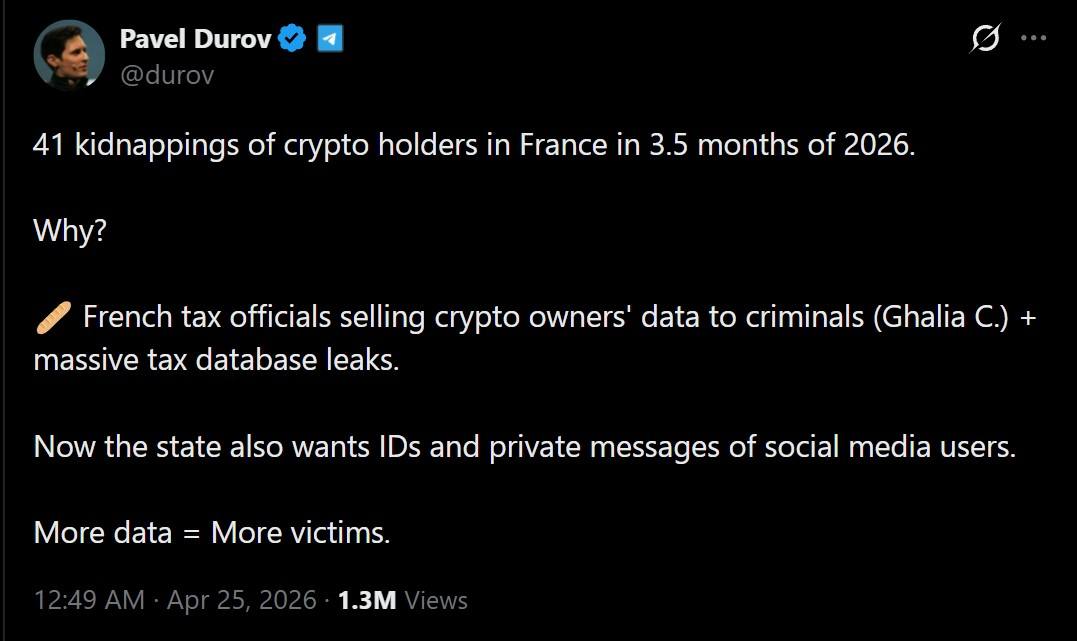The width and height of the screenshot is (1077, 641).
Task: Click the 12:49 AM timestamp
Action: point(89,600)
